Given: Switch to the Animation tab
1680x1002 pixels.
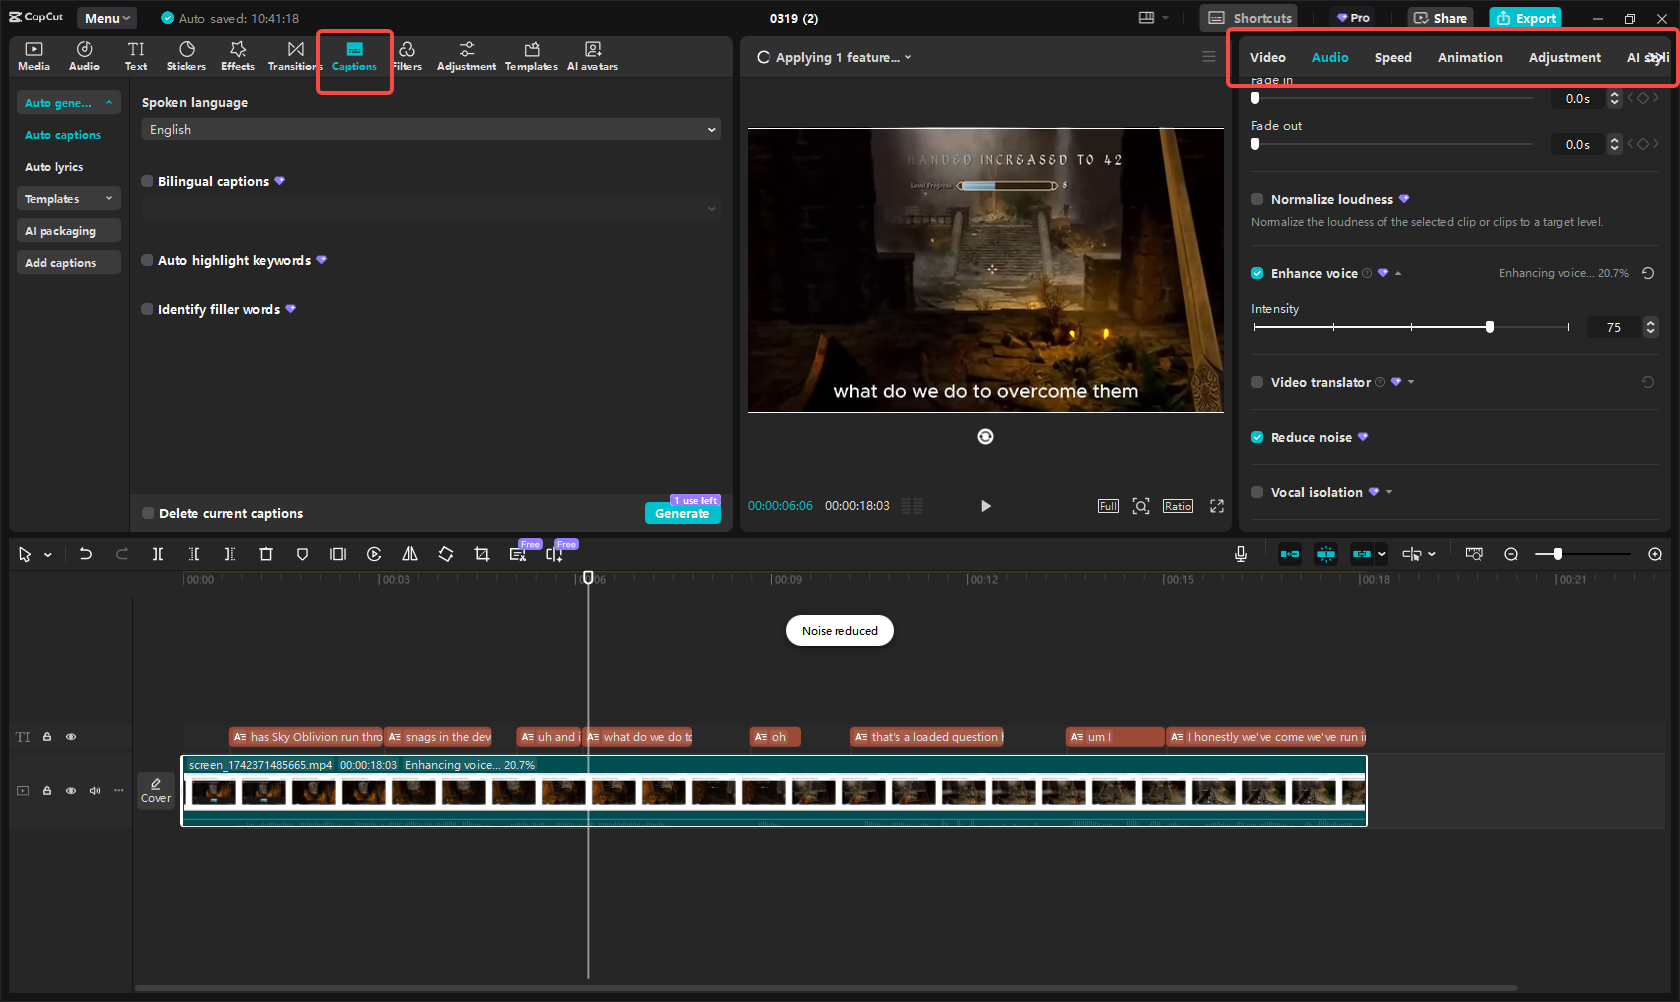Looking at the screenshot, I should pos(1470,58).
